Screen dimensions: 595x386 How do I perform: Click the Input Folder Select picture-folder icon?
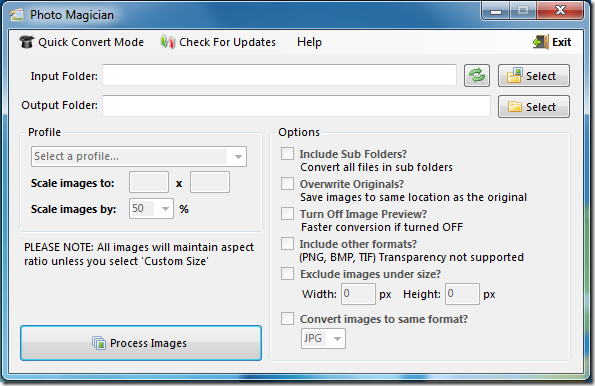point(515,75)
